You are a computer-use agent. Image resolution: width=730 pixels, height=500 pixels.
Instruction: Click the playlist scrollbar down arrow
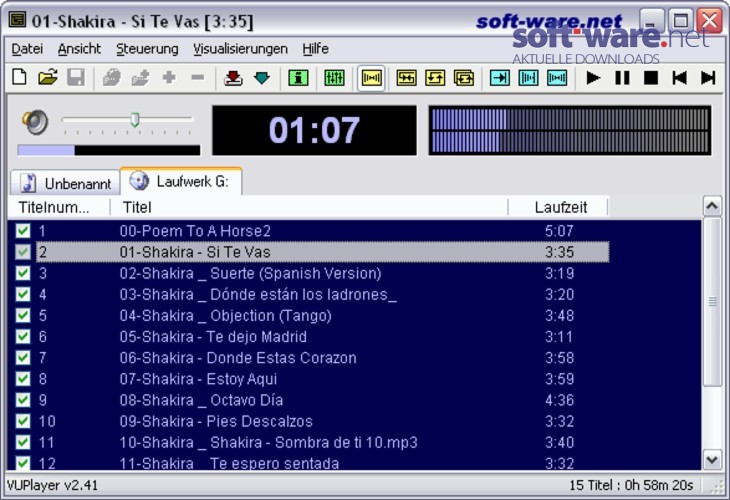pyautogui.click(x=712, y=460)
